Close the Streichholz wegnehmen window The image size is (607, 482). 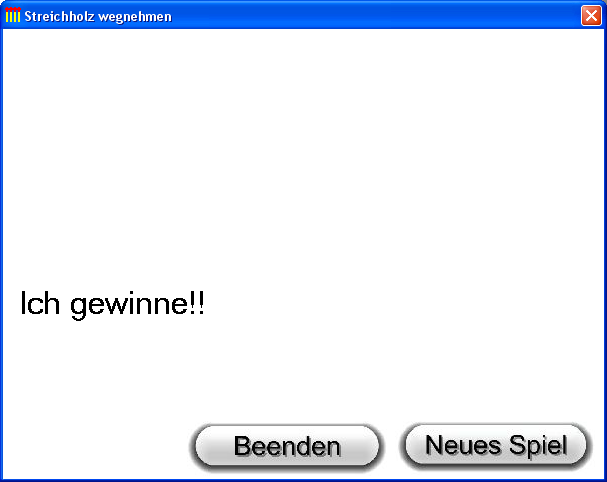[591, 15]
